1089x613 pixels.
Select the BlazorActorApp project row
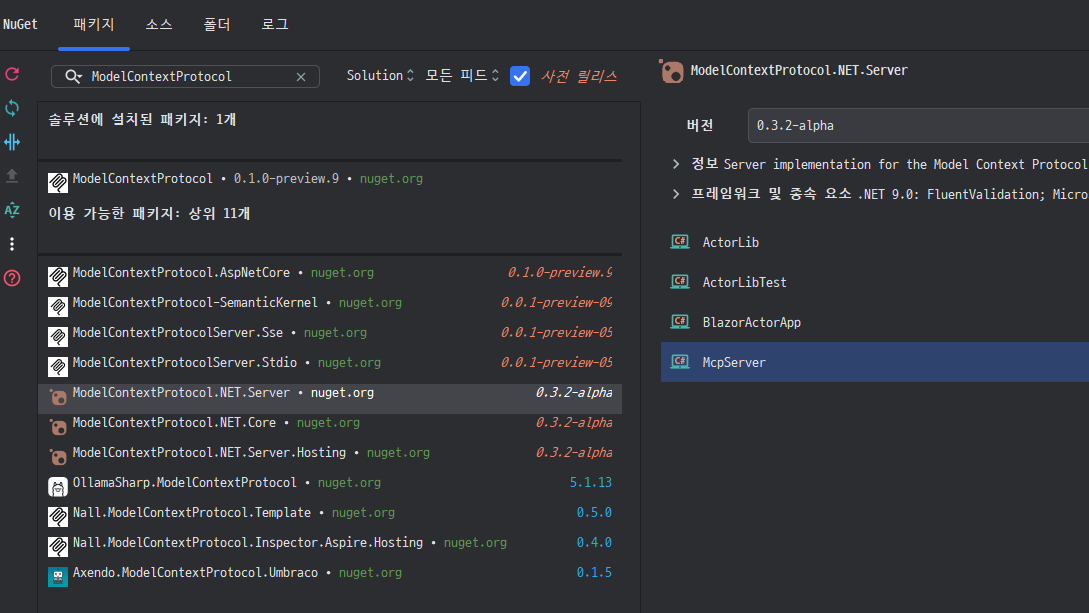pyautogui.click(x=751, y=322)
